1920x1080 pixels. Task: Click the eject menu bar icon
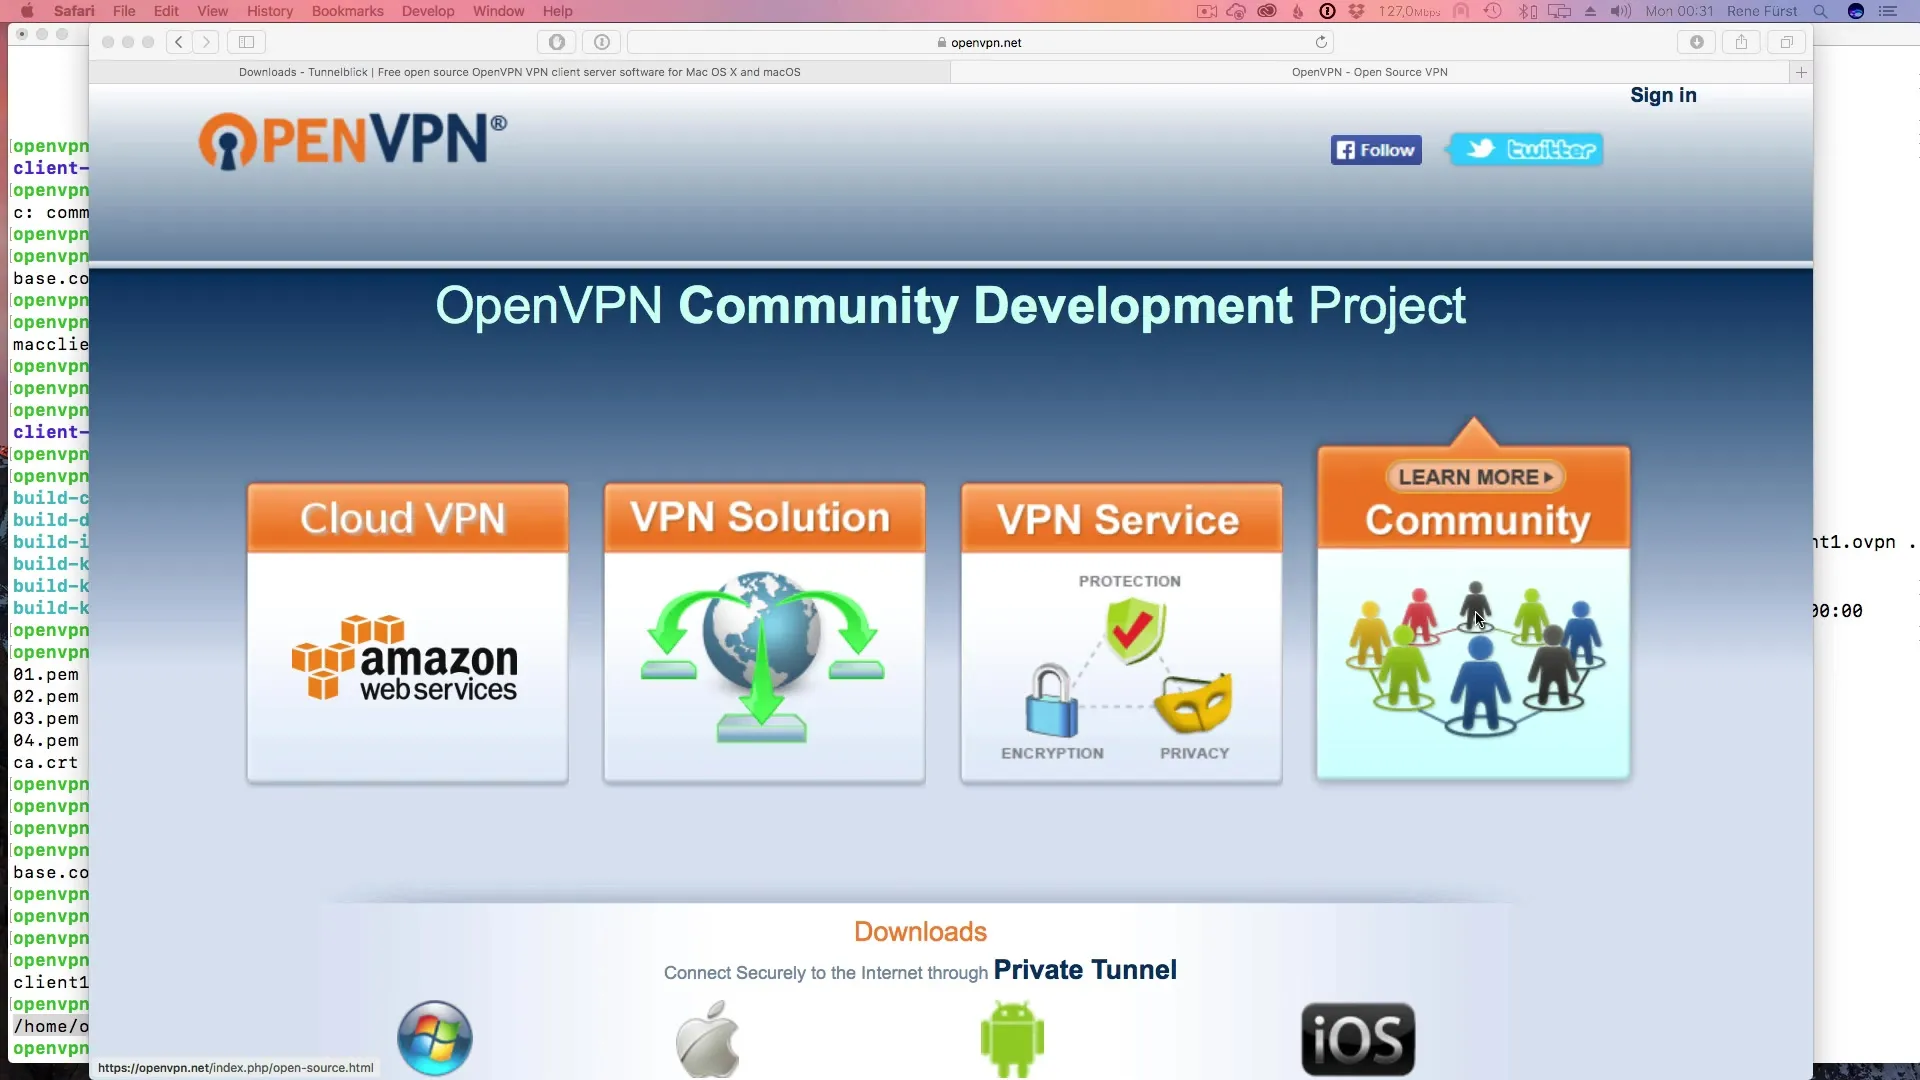pos(1590,11)
